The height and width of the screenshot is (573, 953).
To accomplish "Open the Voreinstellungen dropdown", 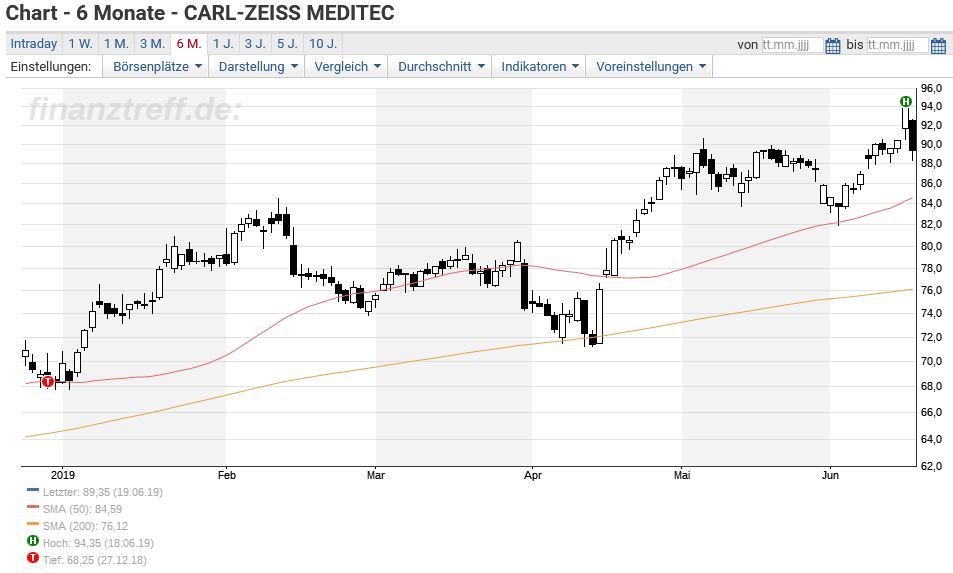I will coord(650,66).
